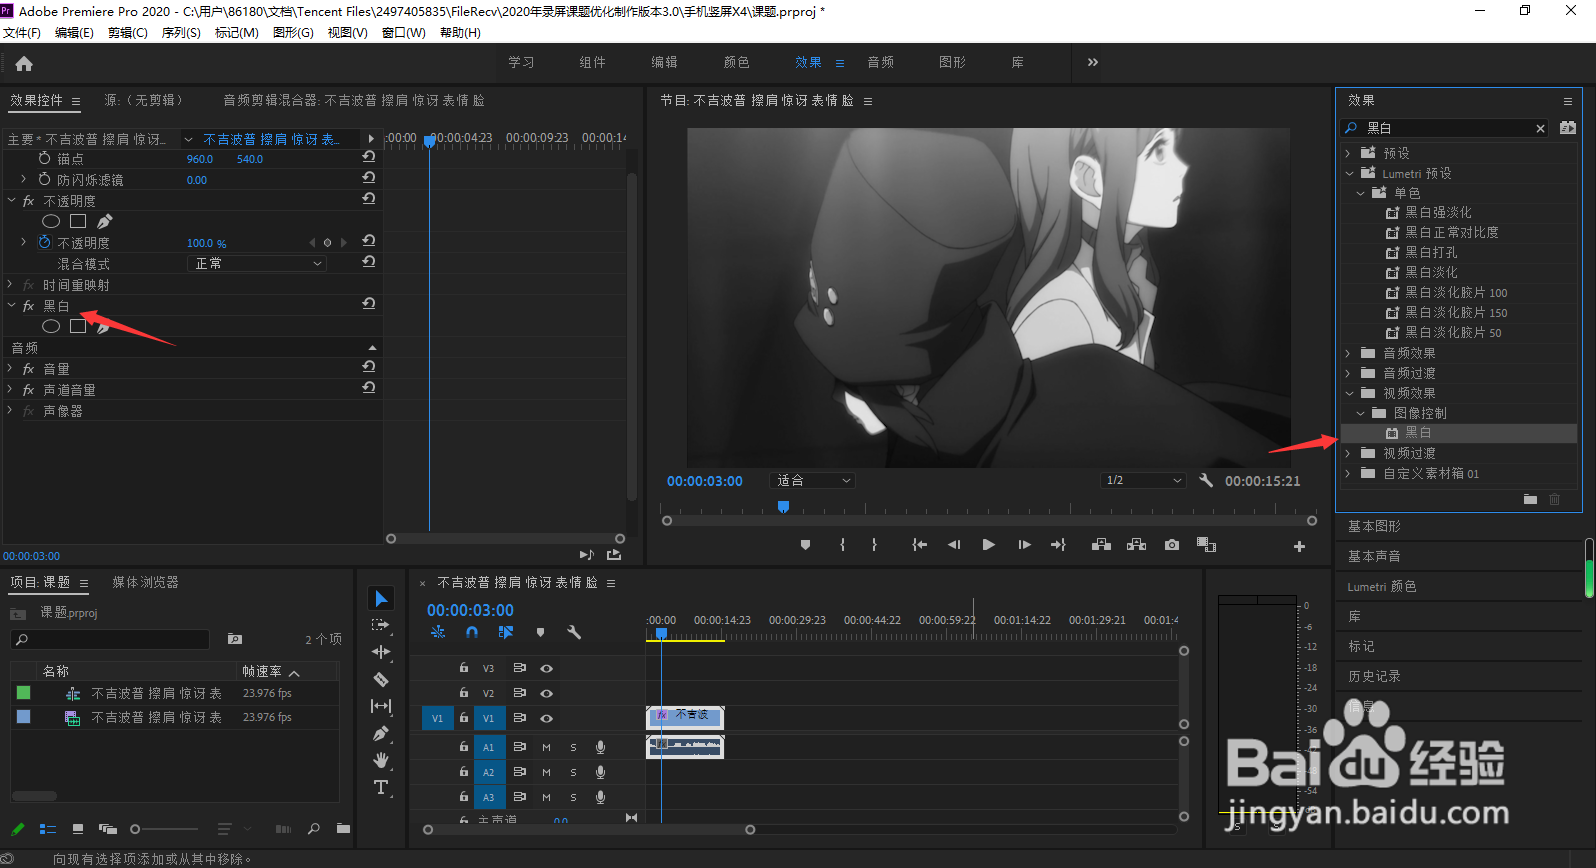Click the project panel search field

(110, 639)
